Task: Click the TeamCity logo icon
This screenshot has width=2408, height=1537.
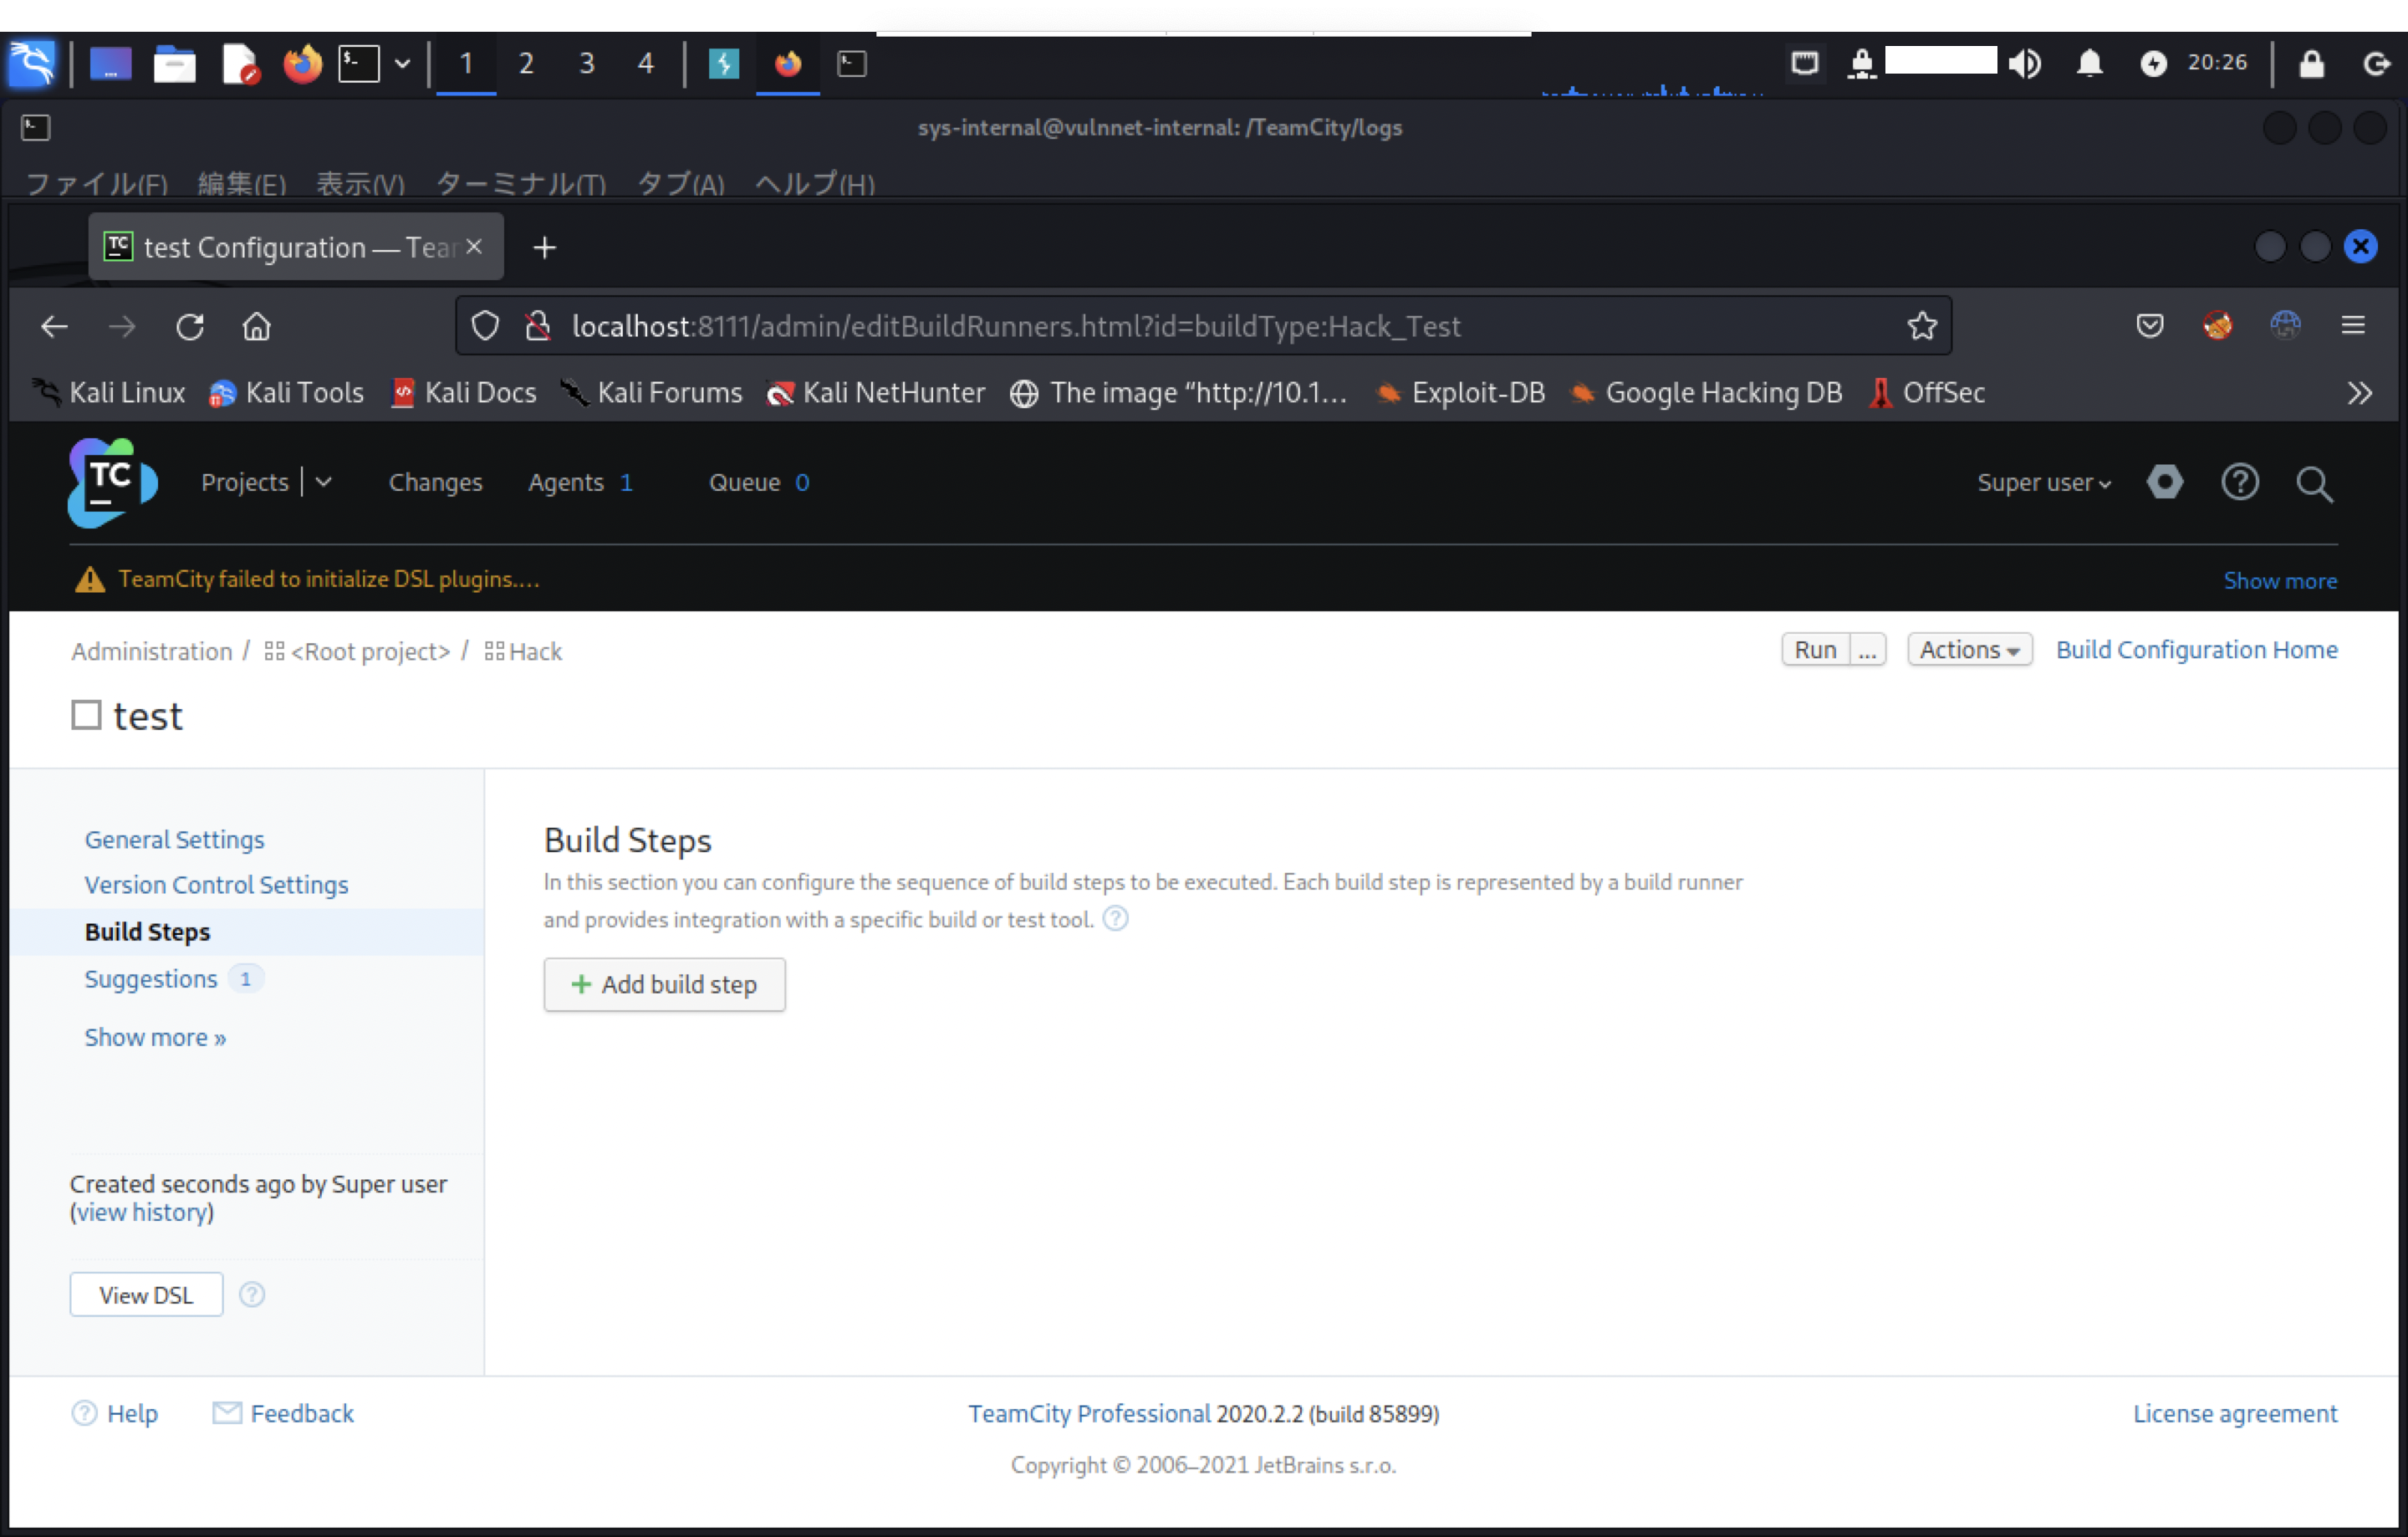Action: (112, 483)
